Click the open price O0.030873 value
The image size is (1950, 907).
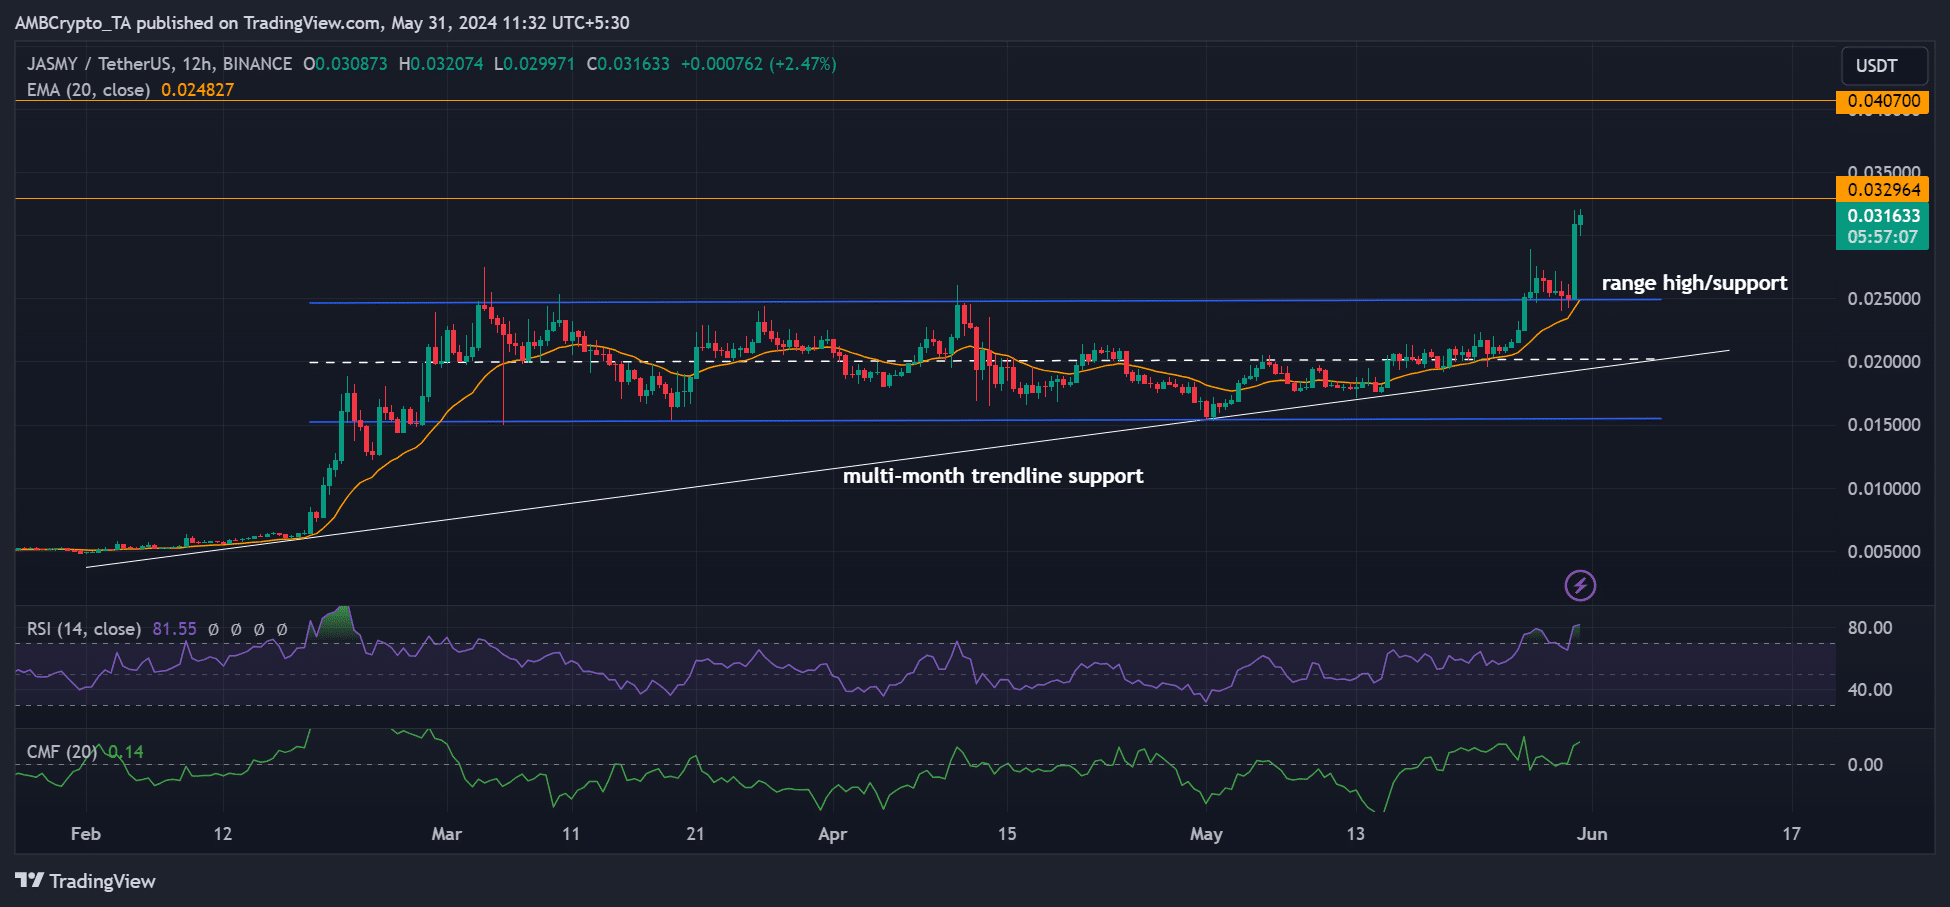click(345, 64)
